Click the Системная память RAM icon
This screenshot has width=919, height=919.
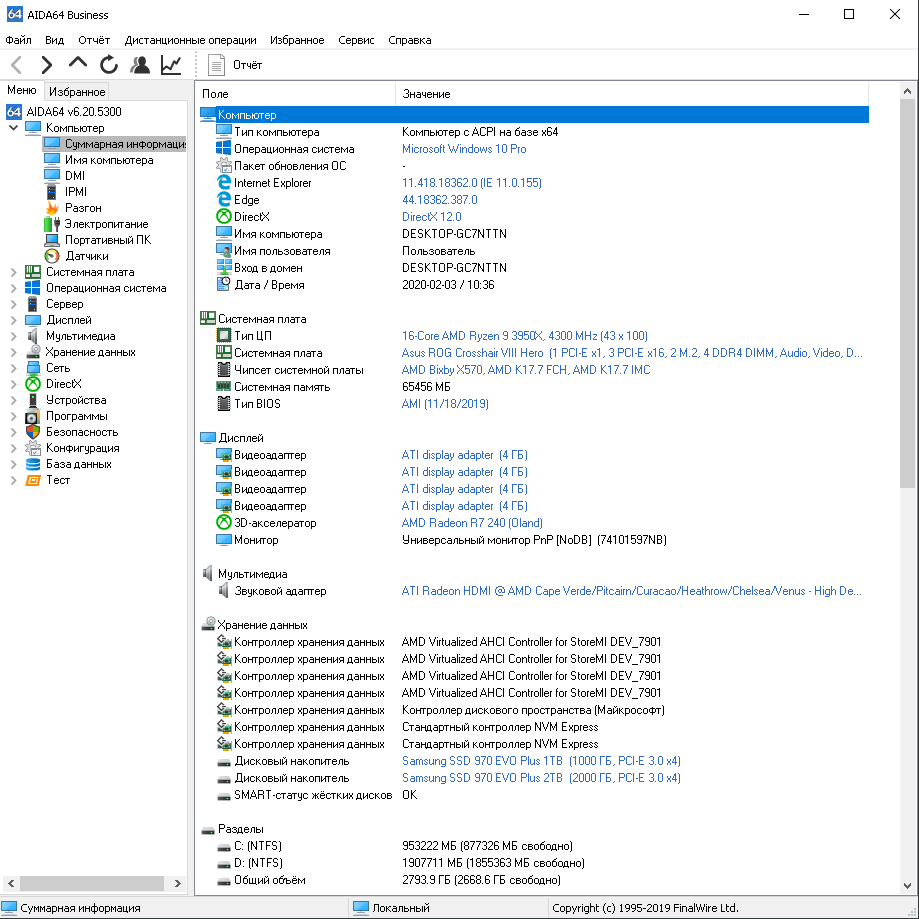[223, 386]
